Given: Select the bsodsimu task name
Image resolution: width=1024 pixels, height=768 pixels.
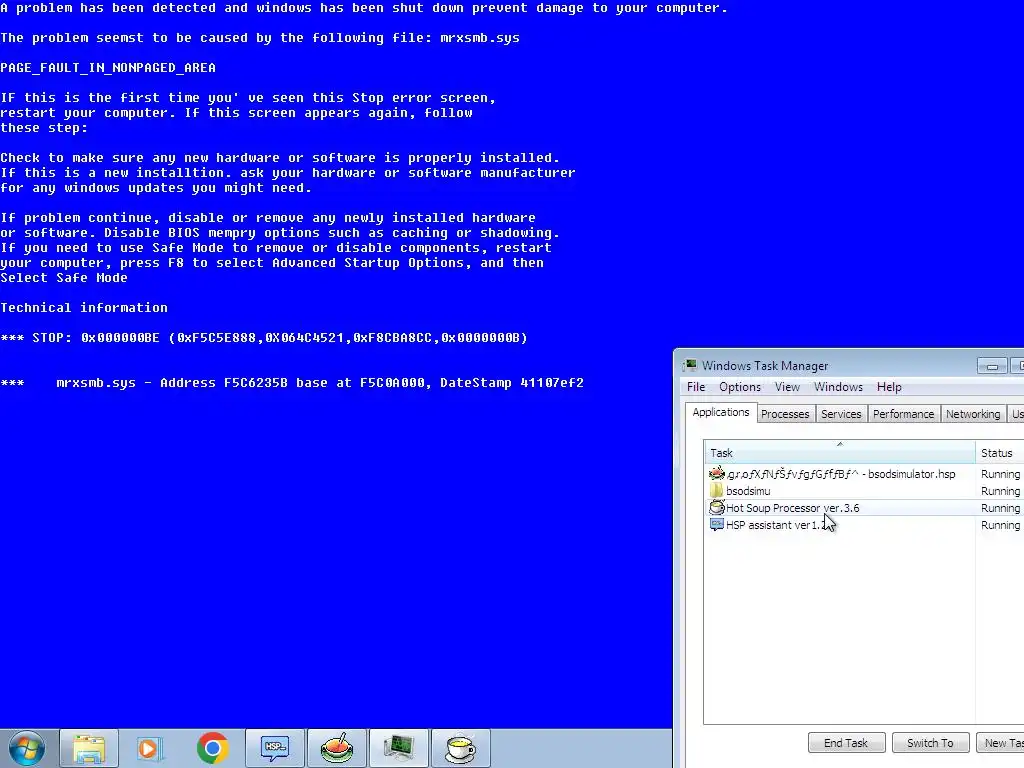Looking at the screenshot, I should pyautogui.click(x=748, y=491).
